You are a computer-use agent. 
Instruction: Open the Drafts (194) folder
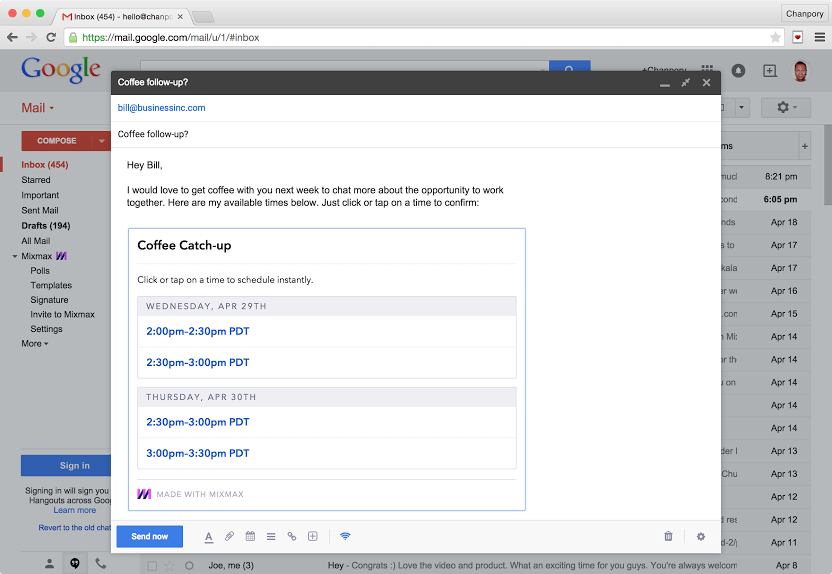46,225
